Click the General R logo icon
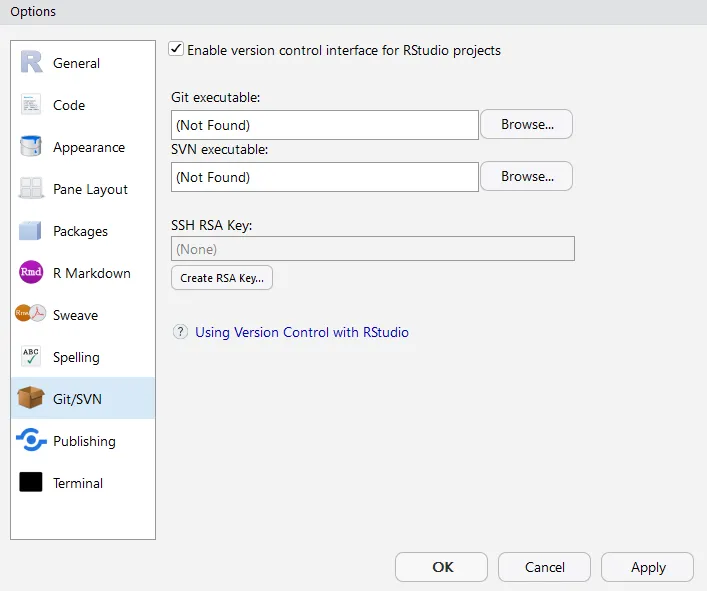Viewport: 707px width, 591px height. click(31, 63)
